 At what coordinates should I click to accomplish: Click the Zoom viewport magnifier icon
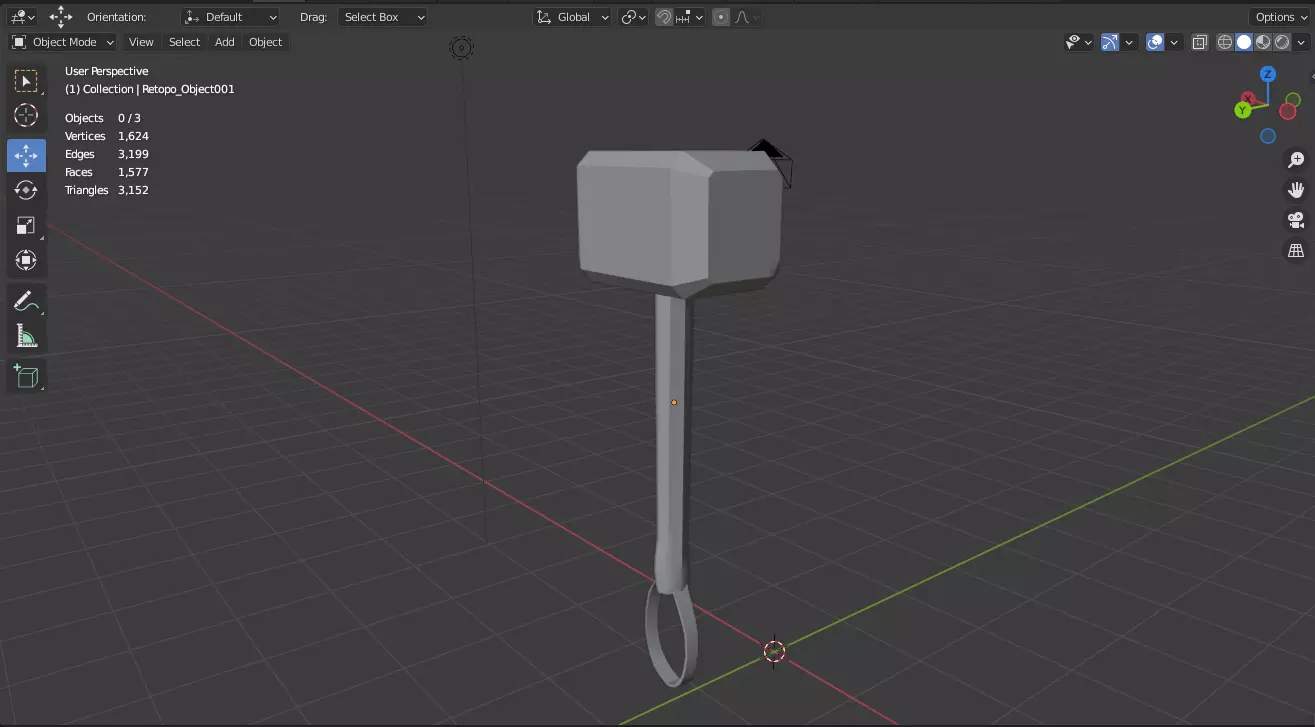pos(1296,160)
